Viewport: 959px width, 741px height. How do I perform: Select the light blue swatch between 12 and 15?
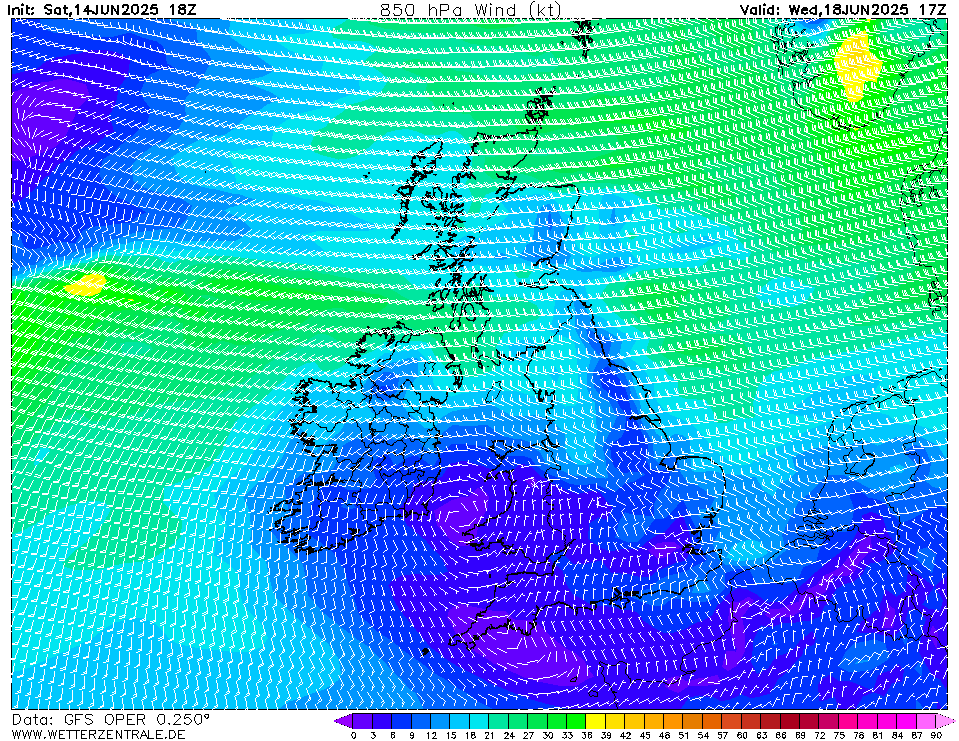click(441, 721)
